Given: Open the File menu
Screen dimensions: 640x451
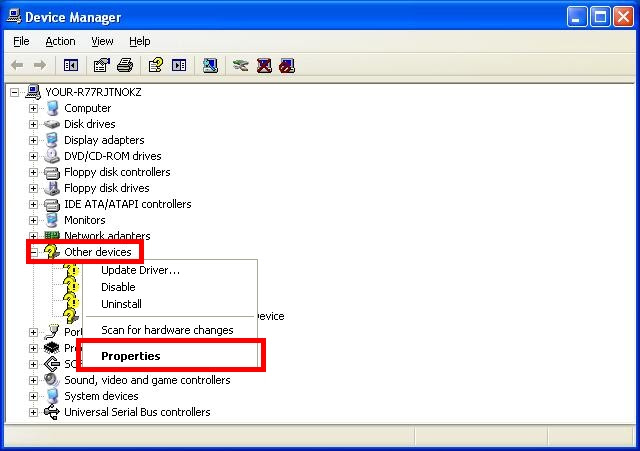Looking at the screenshot, I should coord(21,41).
